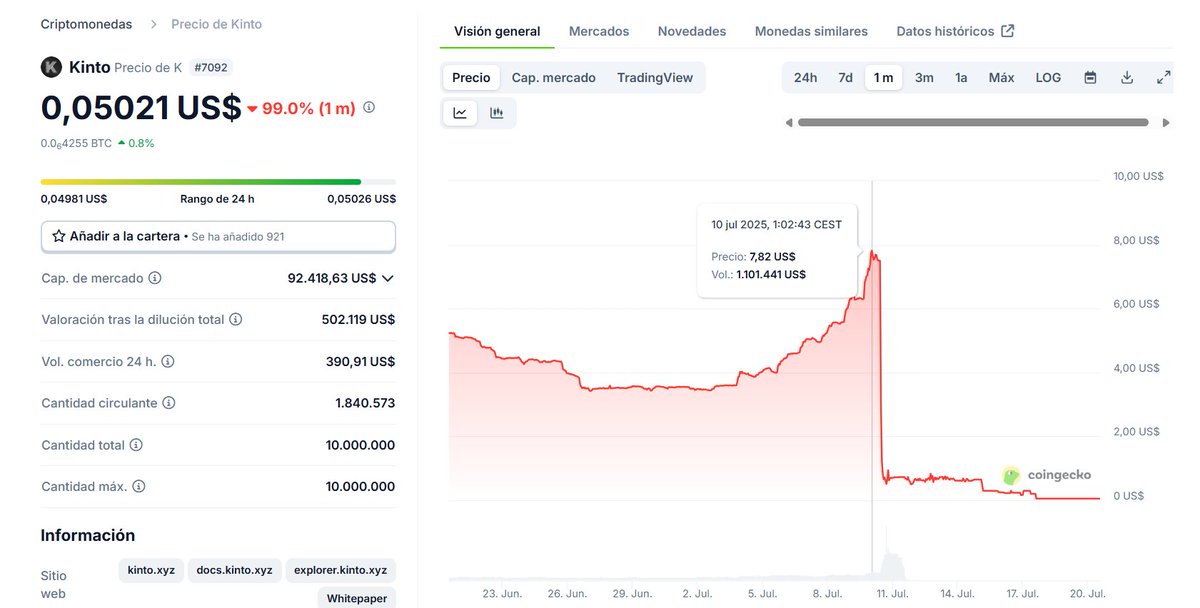Click info icon next to Cap. de mercado
The width and height of the screenshot is (1200, 608).
(x=155, y=278)
